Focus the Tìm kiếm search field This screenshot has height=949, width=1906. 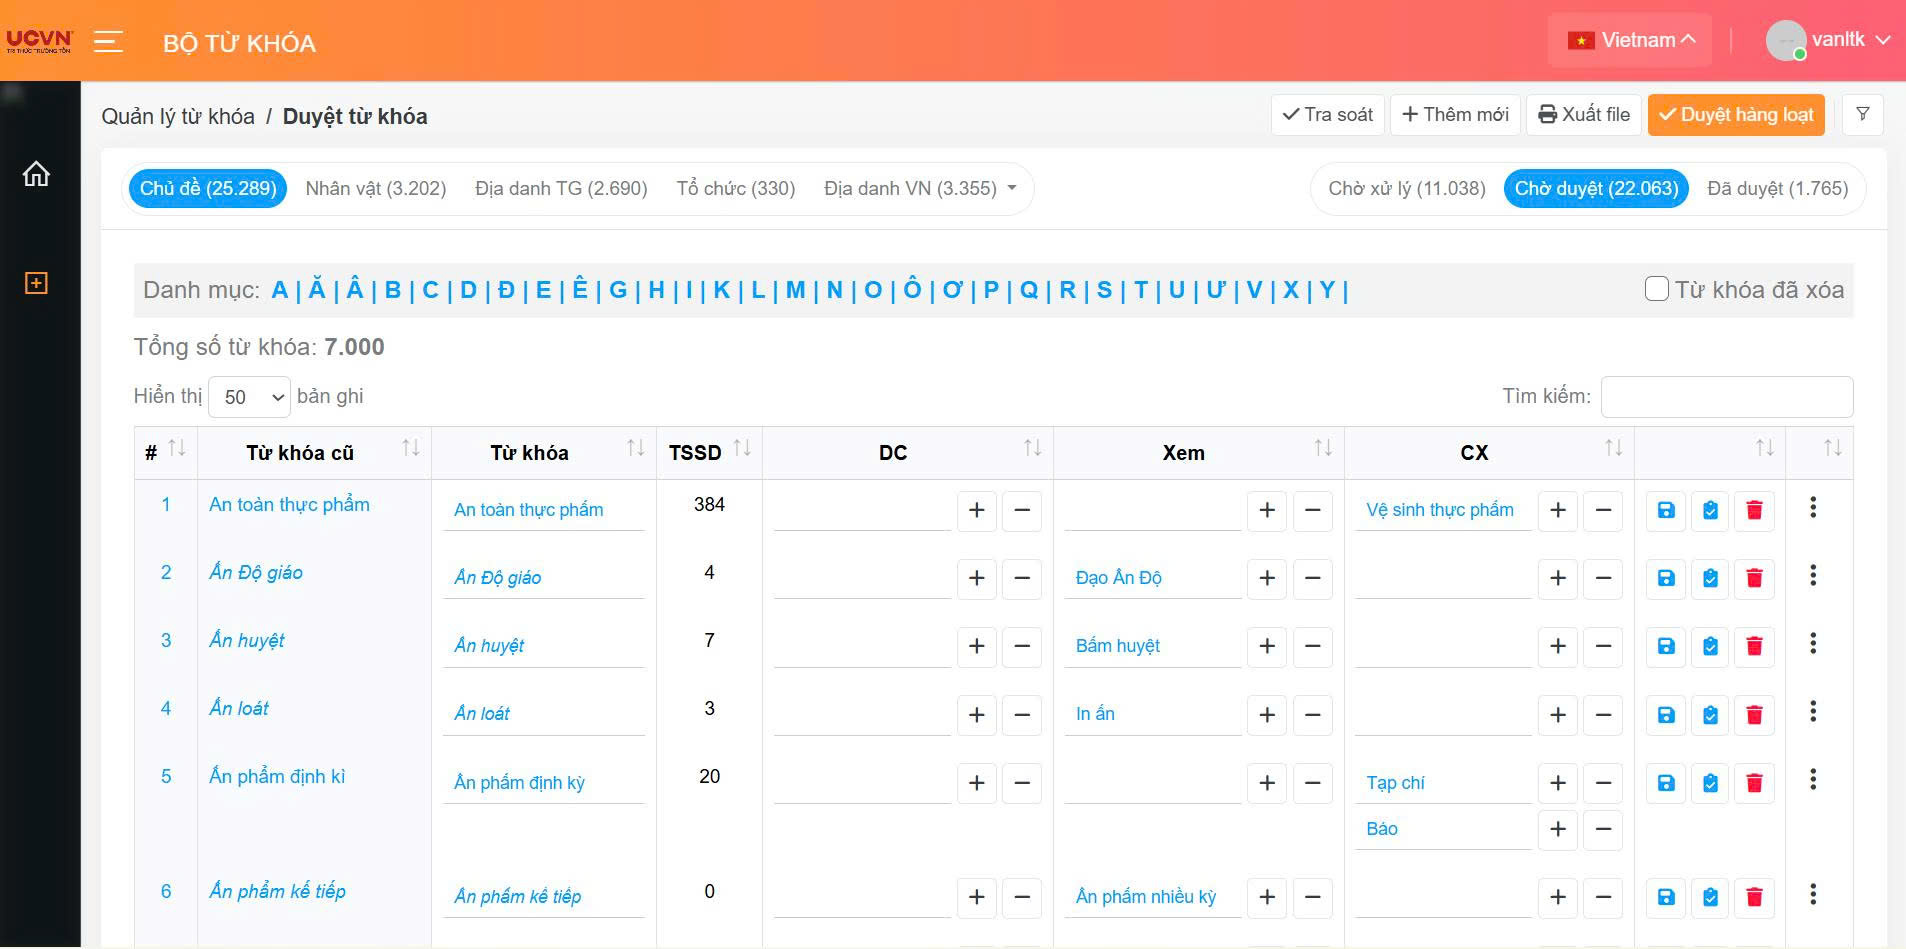pyautogui.click(x=1727, y=396)
